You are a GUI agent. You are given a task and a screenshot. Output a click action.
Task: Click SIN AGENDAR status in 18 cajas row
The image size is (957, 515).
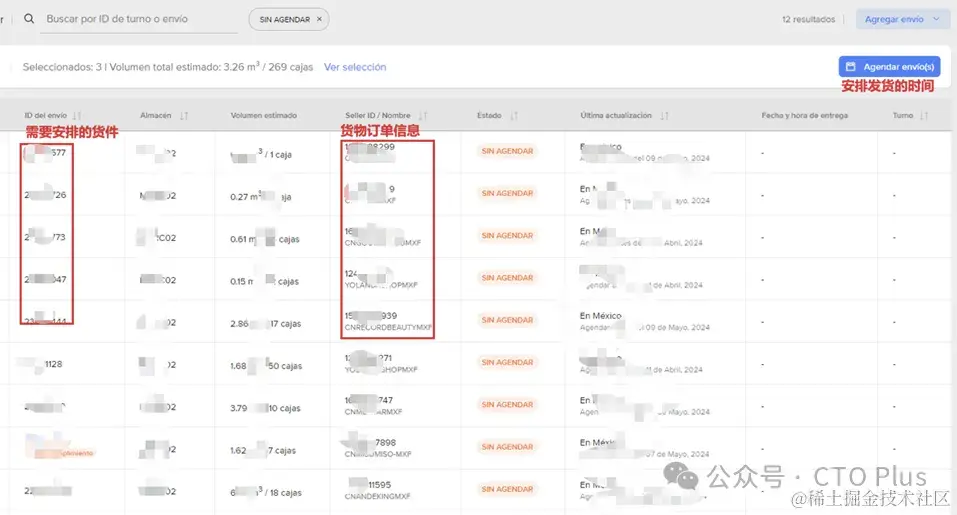click(x=507, y=489)
